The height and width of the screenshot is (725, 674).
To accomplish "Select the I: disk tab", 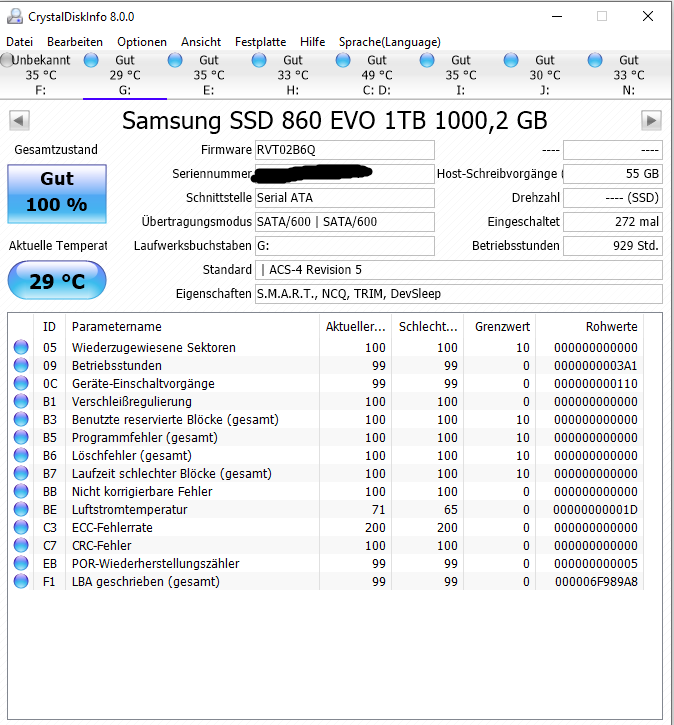I will click(461, 75).
